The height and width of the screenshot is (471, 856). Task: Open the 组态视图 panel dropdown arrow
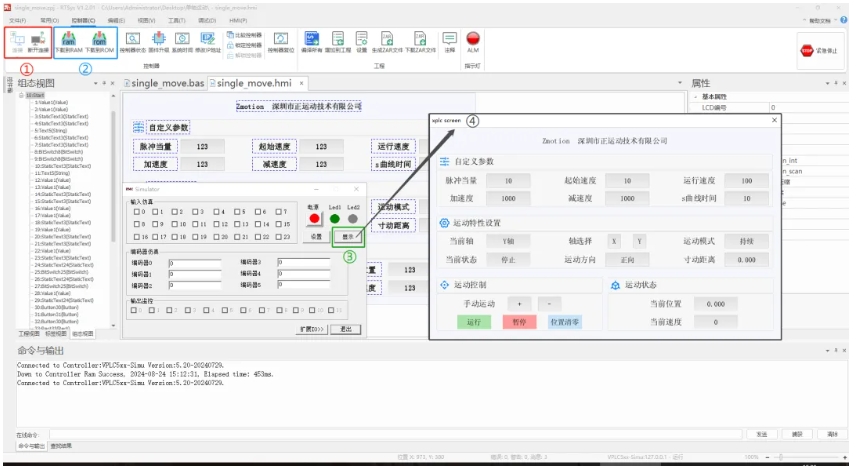pyautogui.click(x=96, y=84)
